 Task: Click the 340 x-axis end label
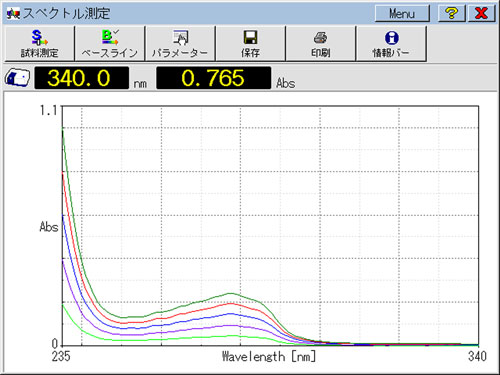tap(477, 356)
